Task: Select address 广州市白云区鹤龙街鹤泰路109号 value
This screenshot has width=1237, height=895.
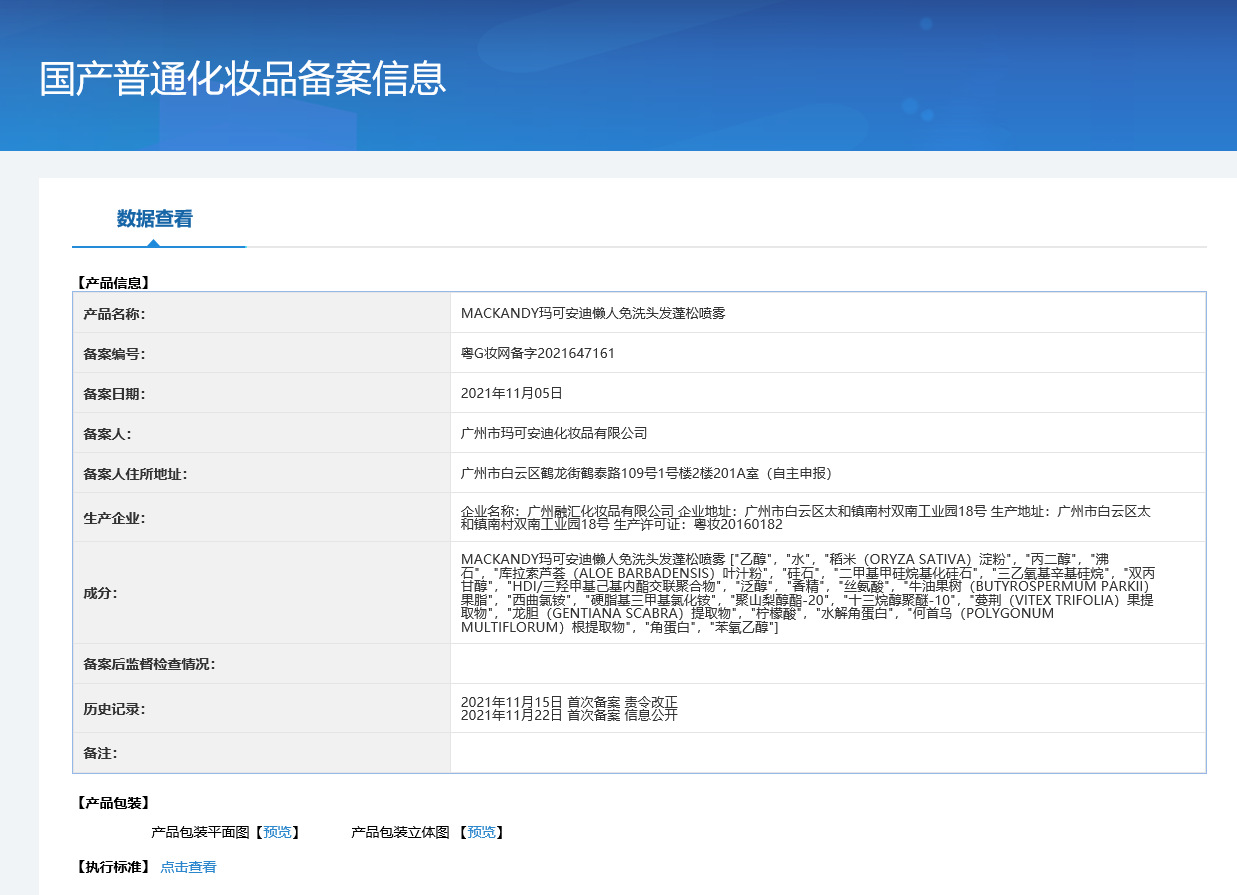Action: coord(646,473)
